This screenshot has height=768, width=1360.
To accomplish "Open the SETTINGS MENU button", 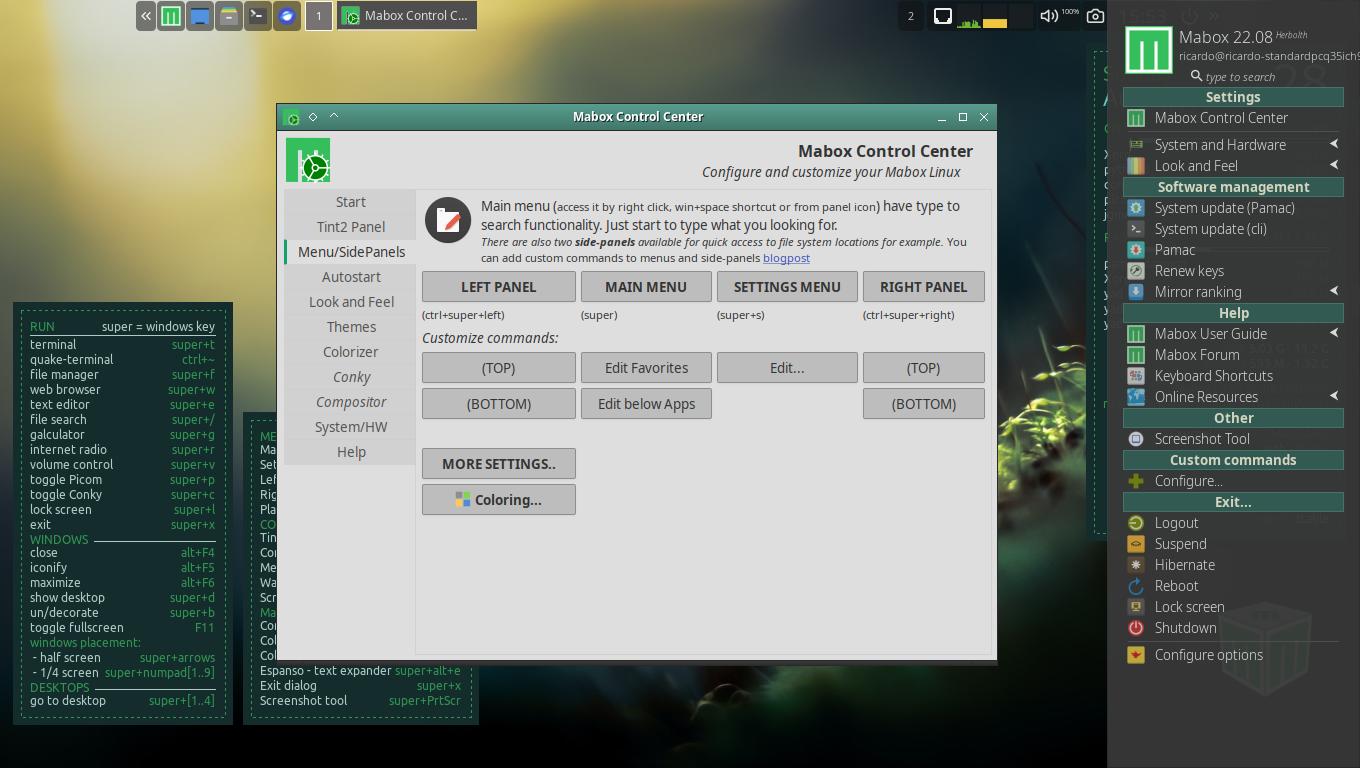I will coord(787,287).
